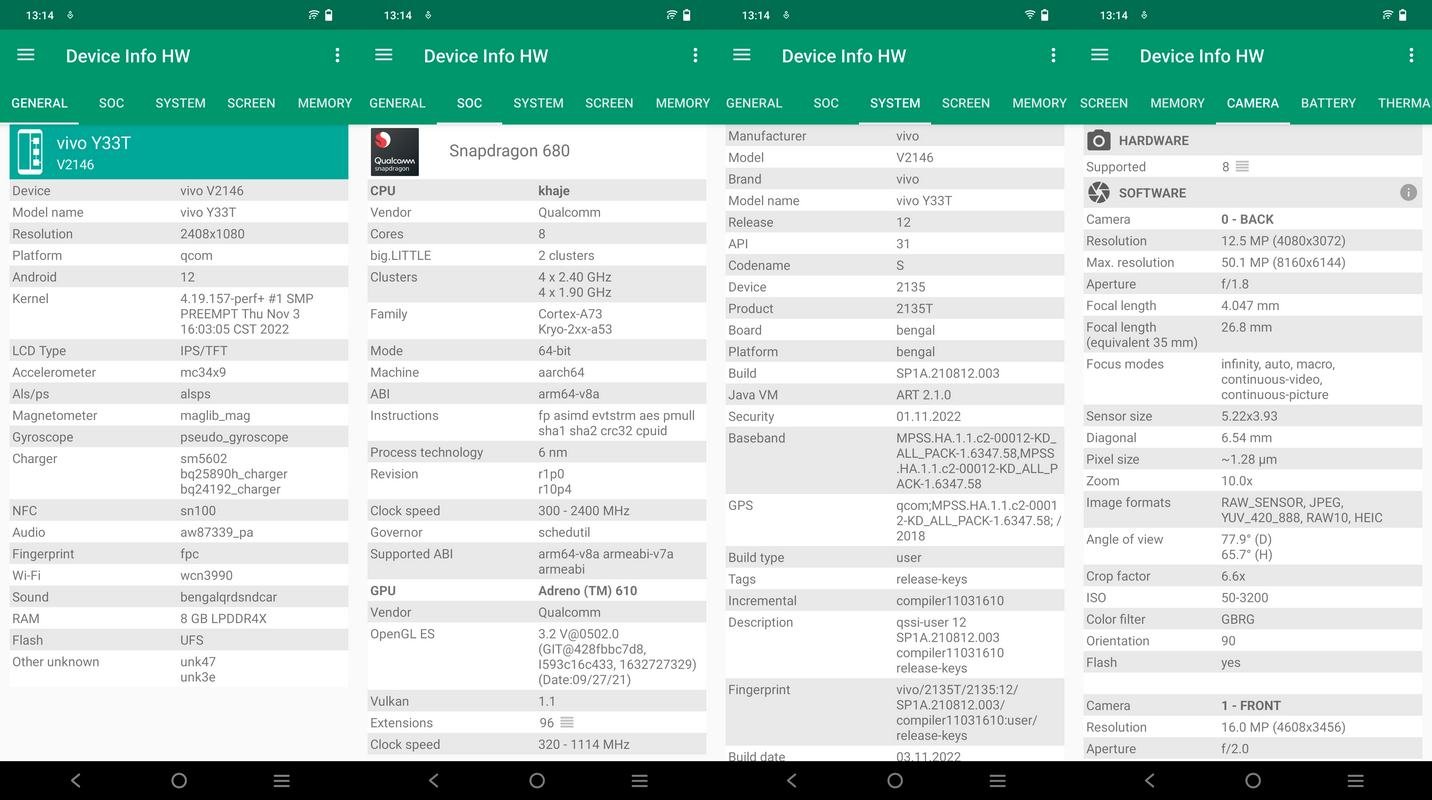1432x800 pixels.
Task: Open three-dot menu in camera panel
Action: [x=1411, y=55]
